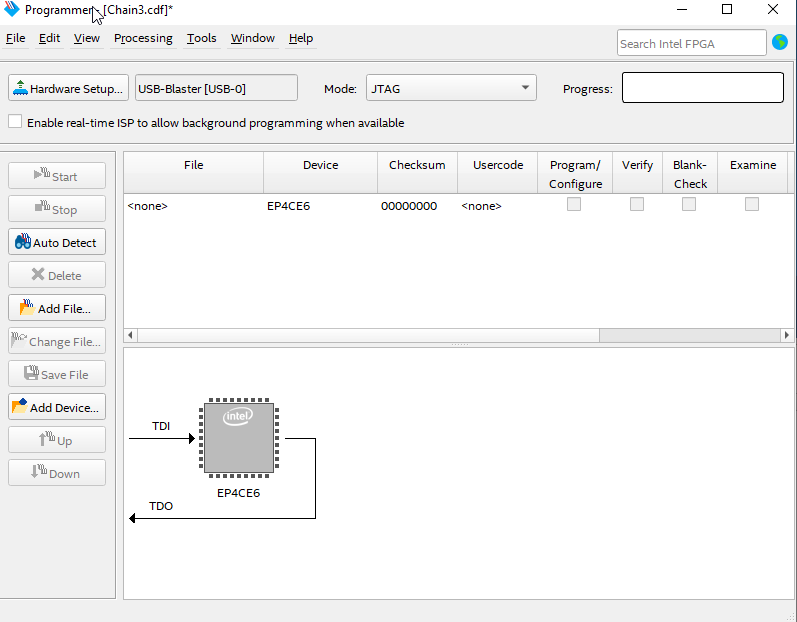The width and height of the screenshot is (797, 622).
Task: Click the Hardware Setup button
Action: 68,88
